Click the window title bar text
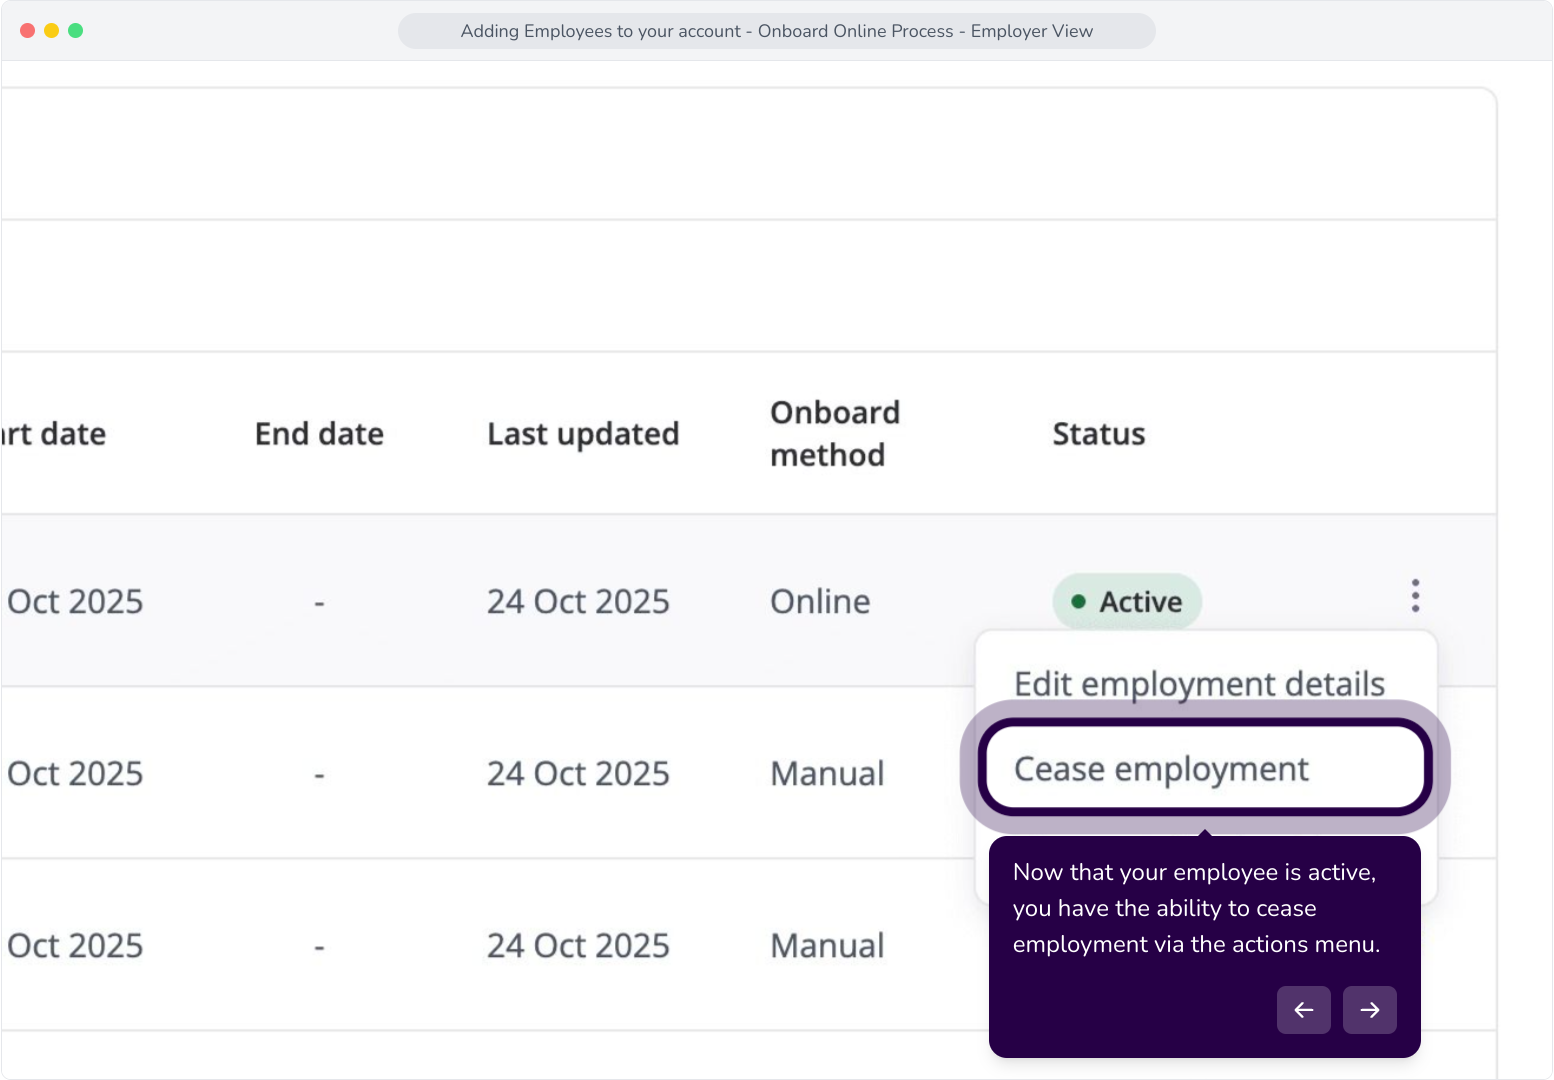 coord(777,31)
